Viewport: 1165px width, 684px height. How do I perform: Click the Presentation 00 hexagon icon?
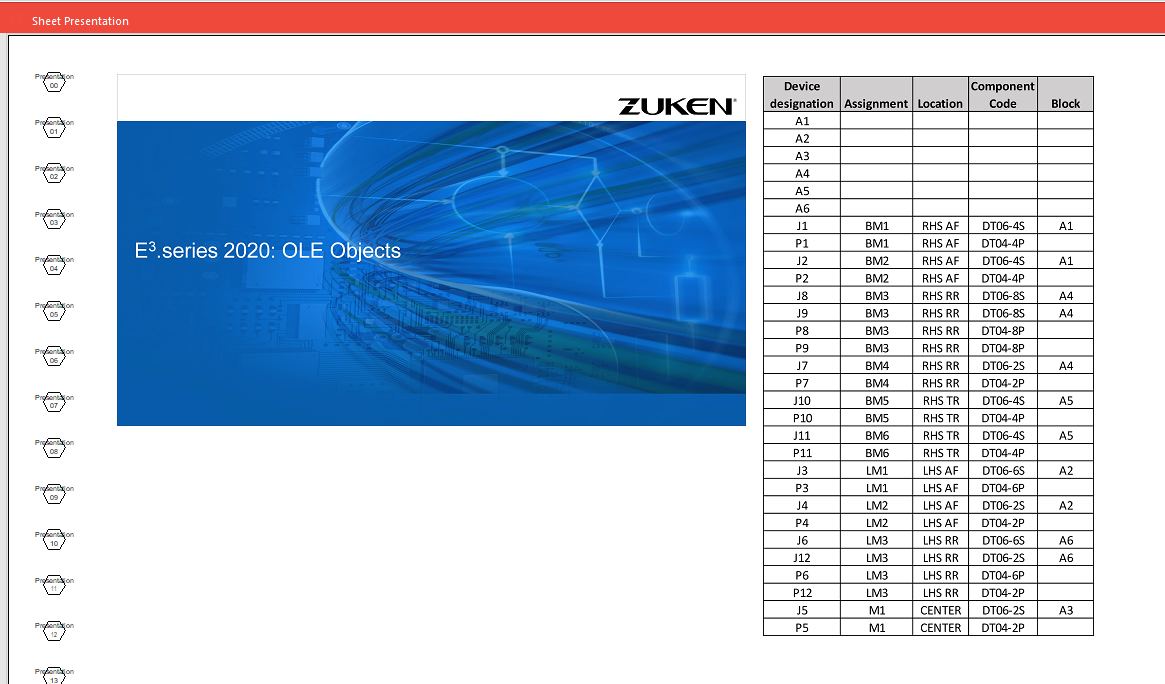[x=54, y=81]
